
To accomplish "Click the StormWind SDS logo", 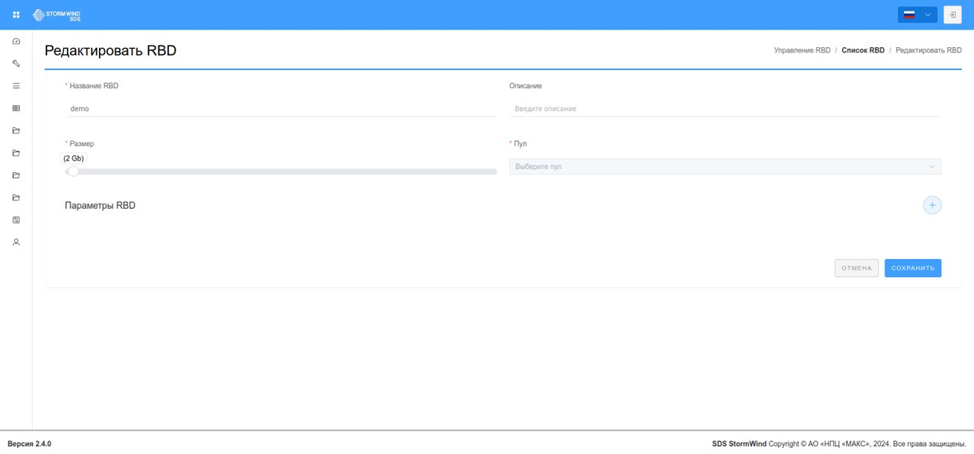I will point(57,15).
